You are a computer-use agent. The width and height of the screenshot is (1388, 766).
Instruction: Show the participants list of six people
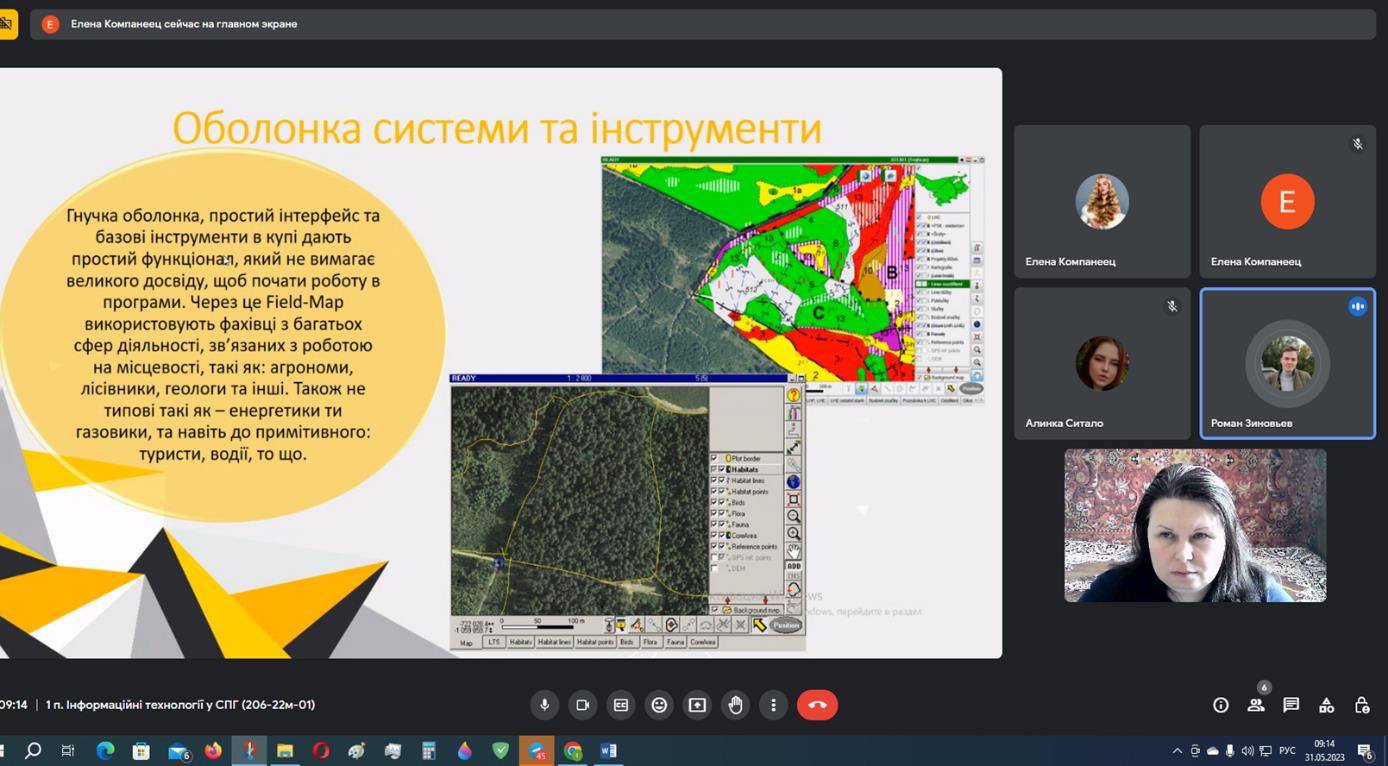coord(1256,705)
